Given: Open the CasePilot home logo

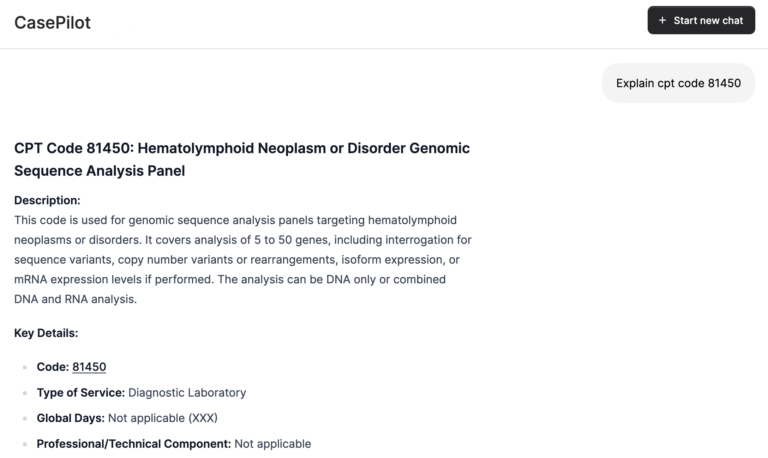Looking at the screenshot, I should pos(52,22).
